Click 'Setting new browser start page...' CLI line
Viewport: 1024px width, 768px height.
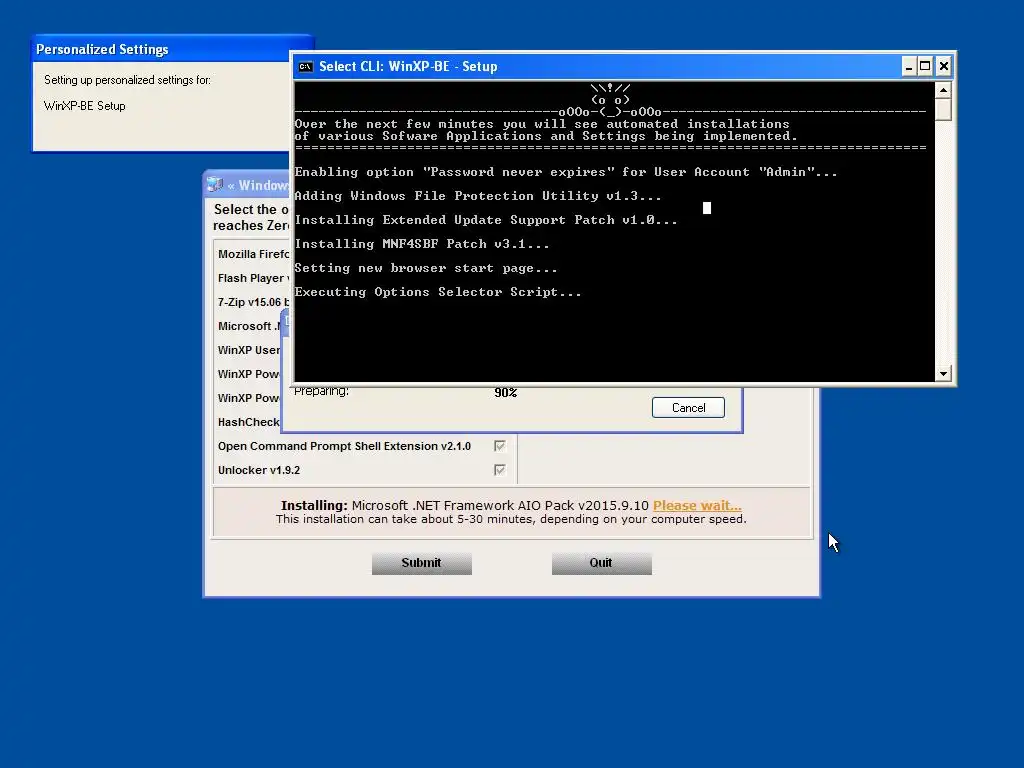point(426,268)
